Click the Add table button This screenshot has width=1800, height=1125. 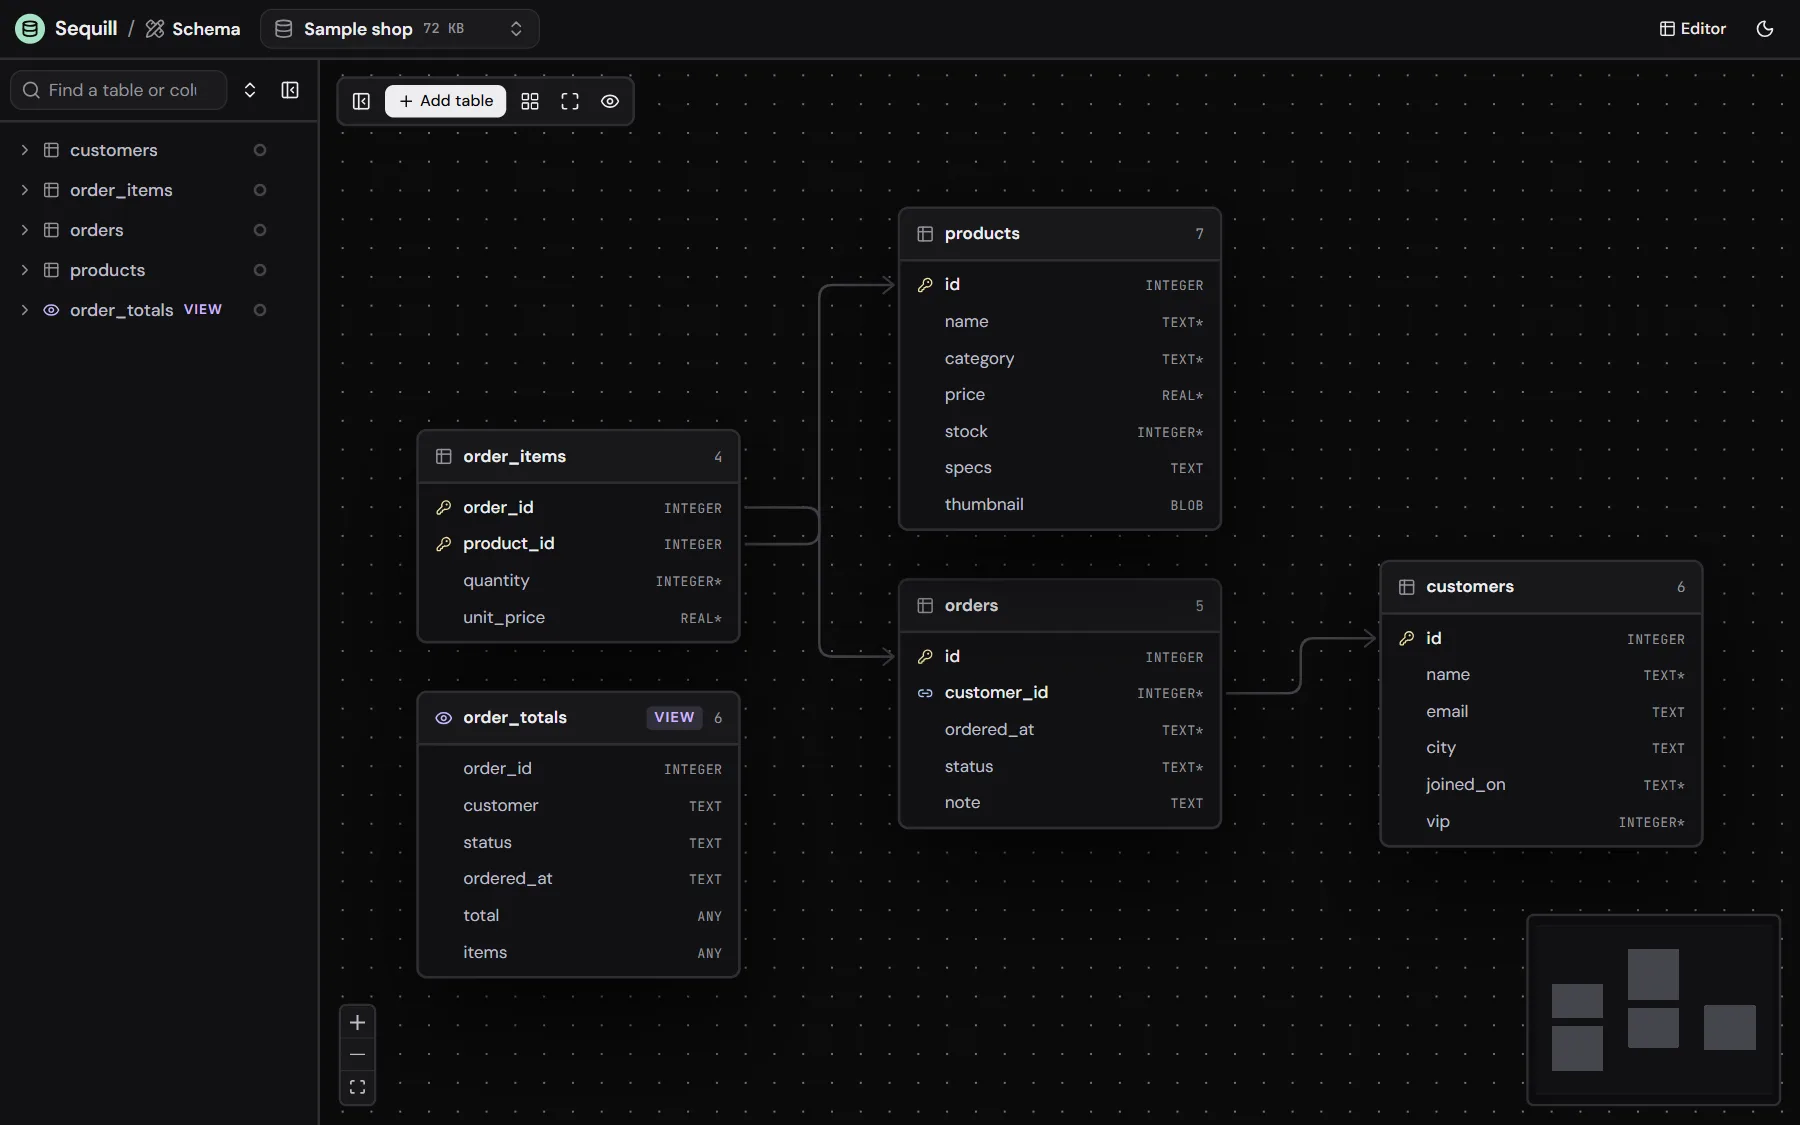click(x=446, y=101)
